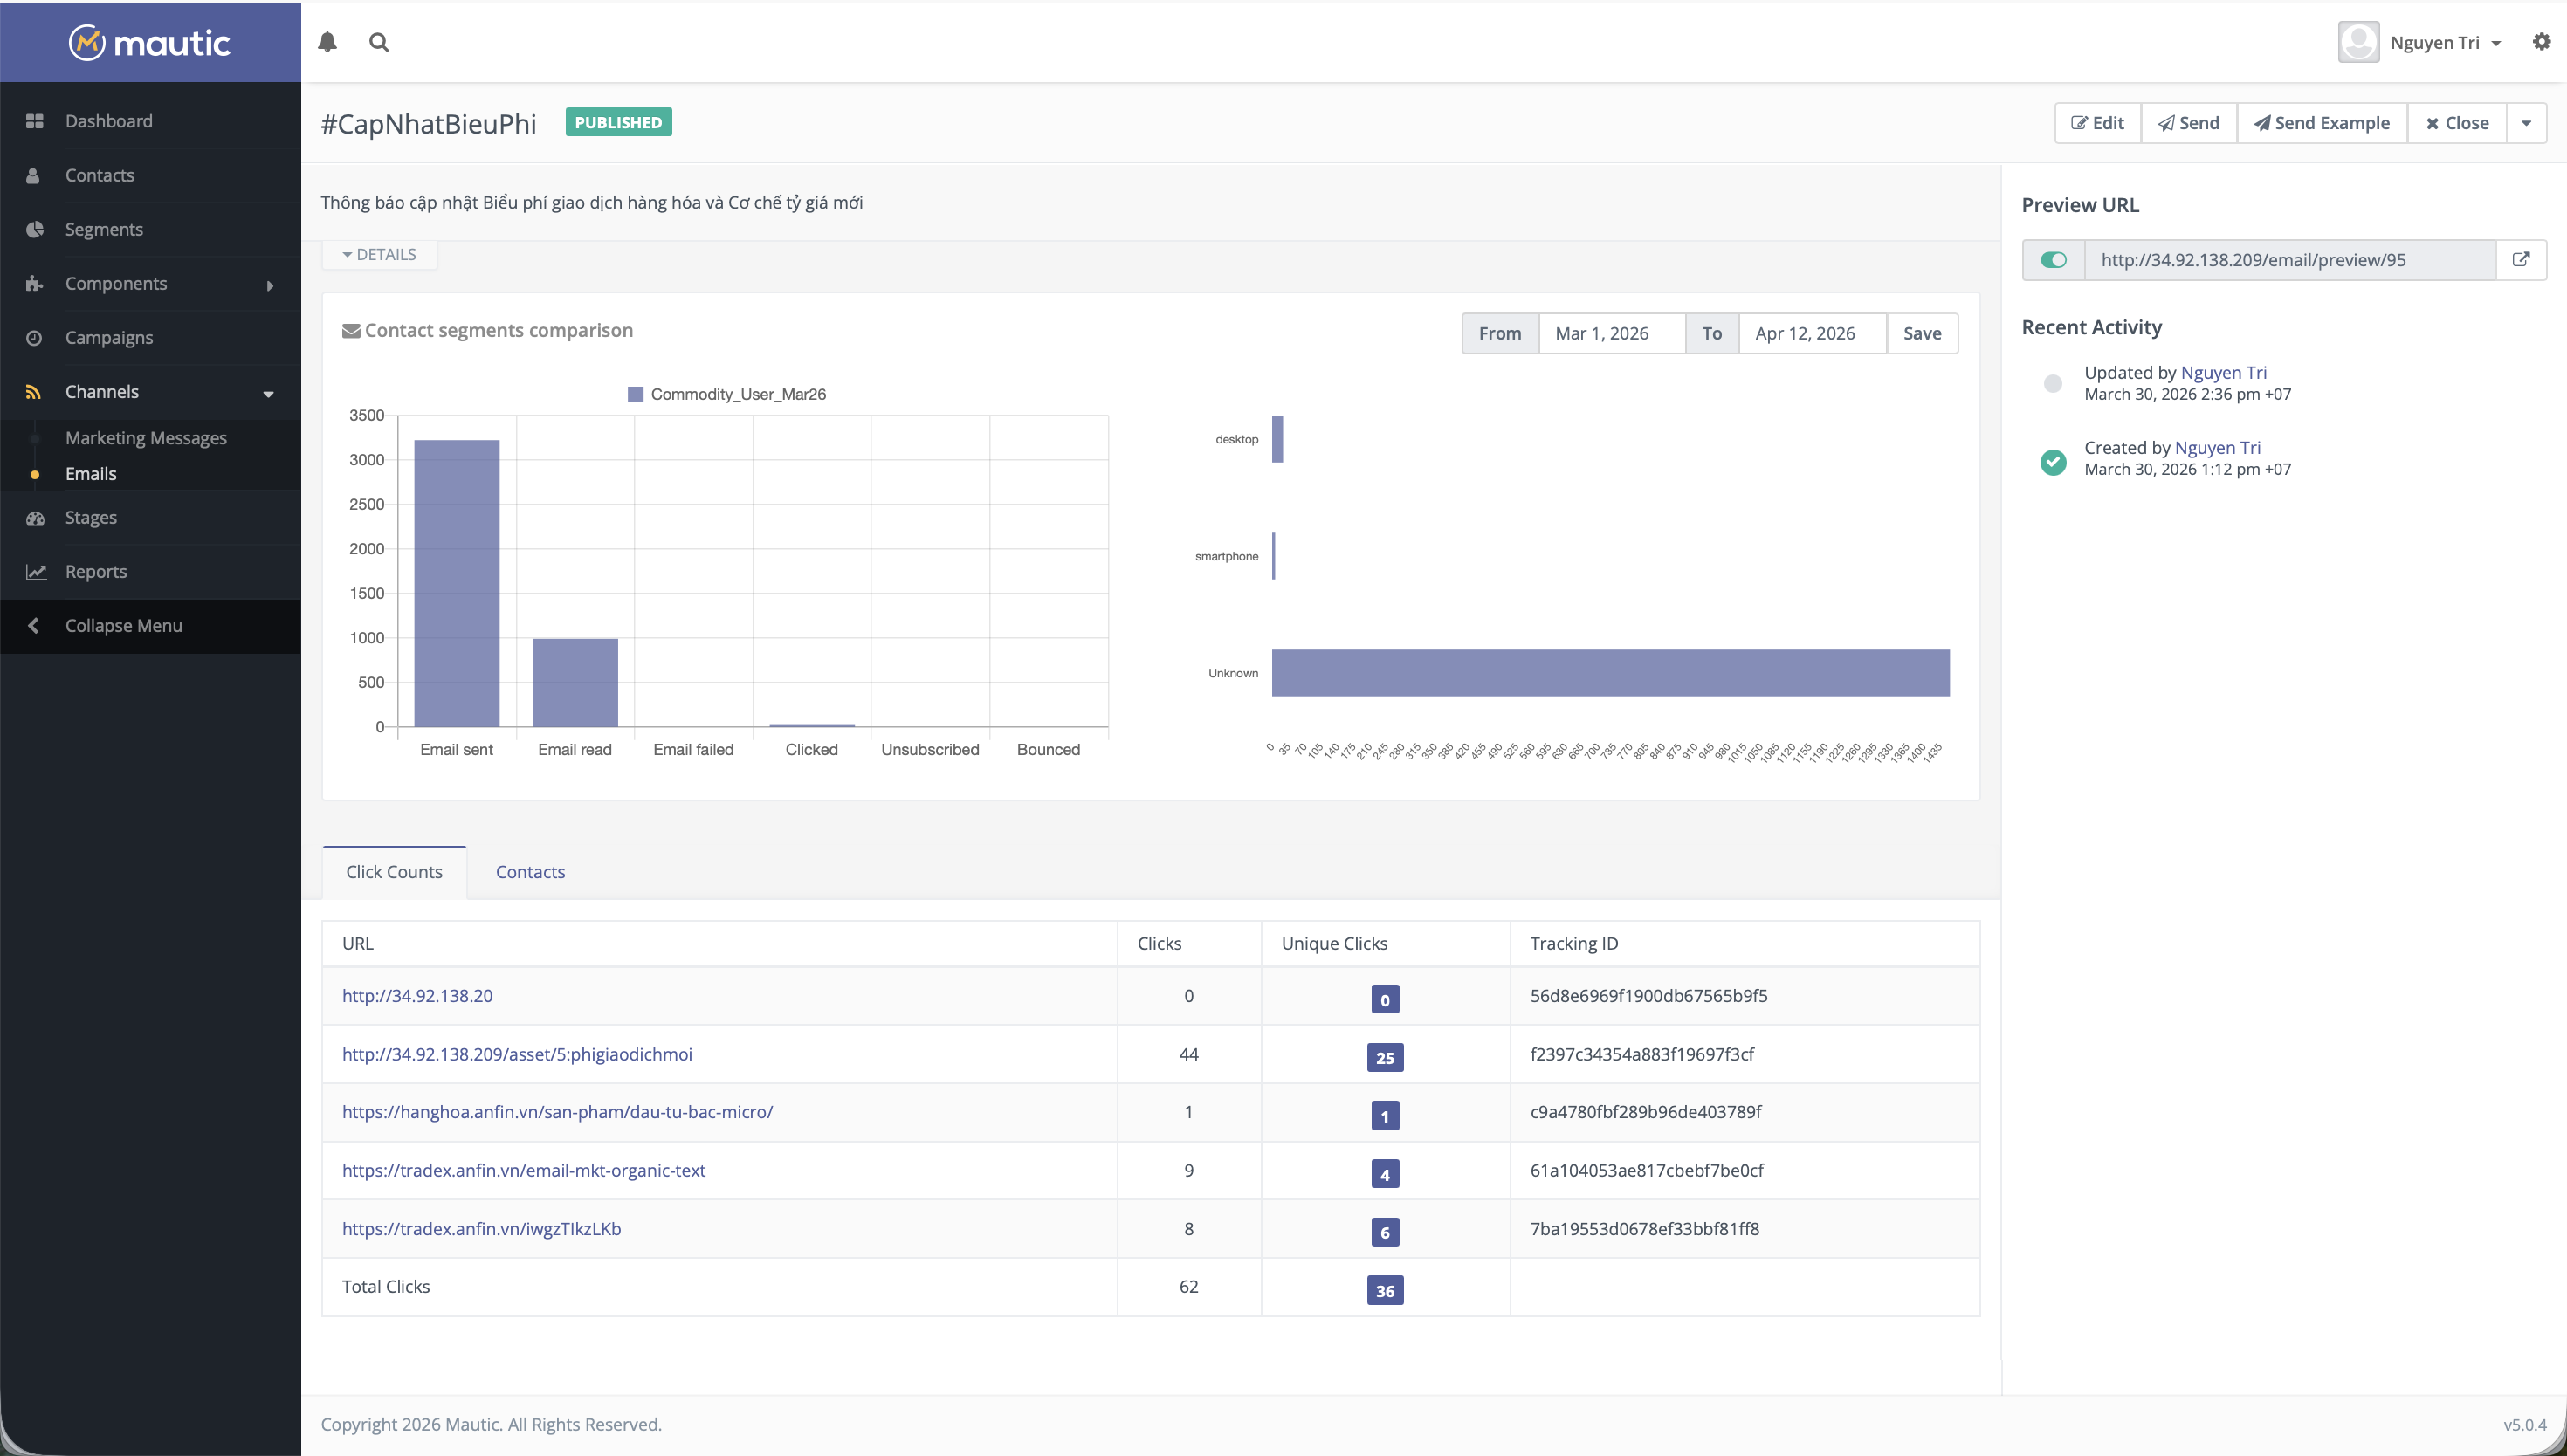
Task: Collapse the left navigation menu
Action: click(122, 625)
